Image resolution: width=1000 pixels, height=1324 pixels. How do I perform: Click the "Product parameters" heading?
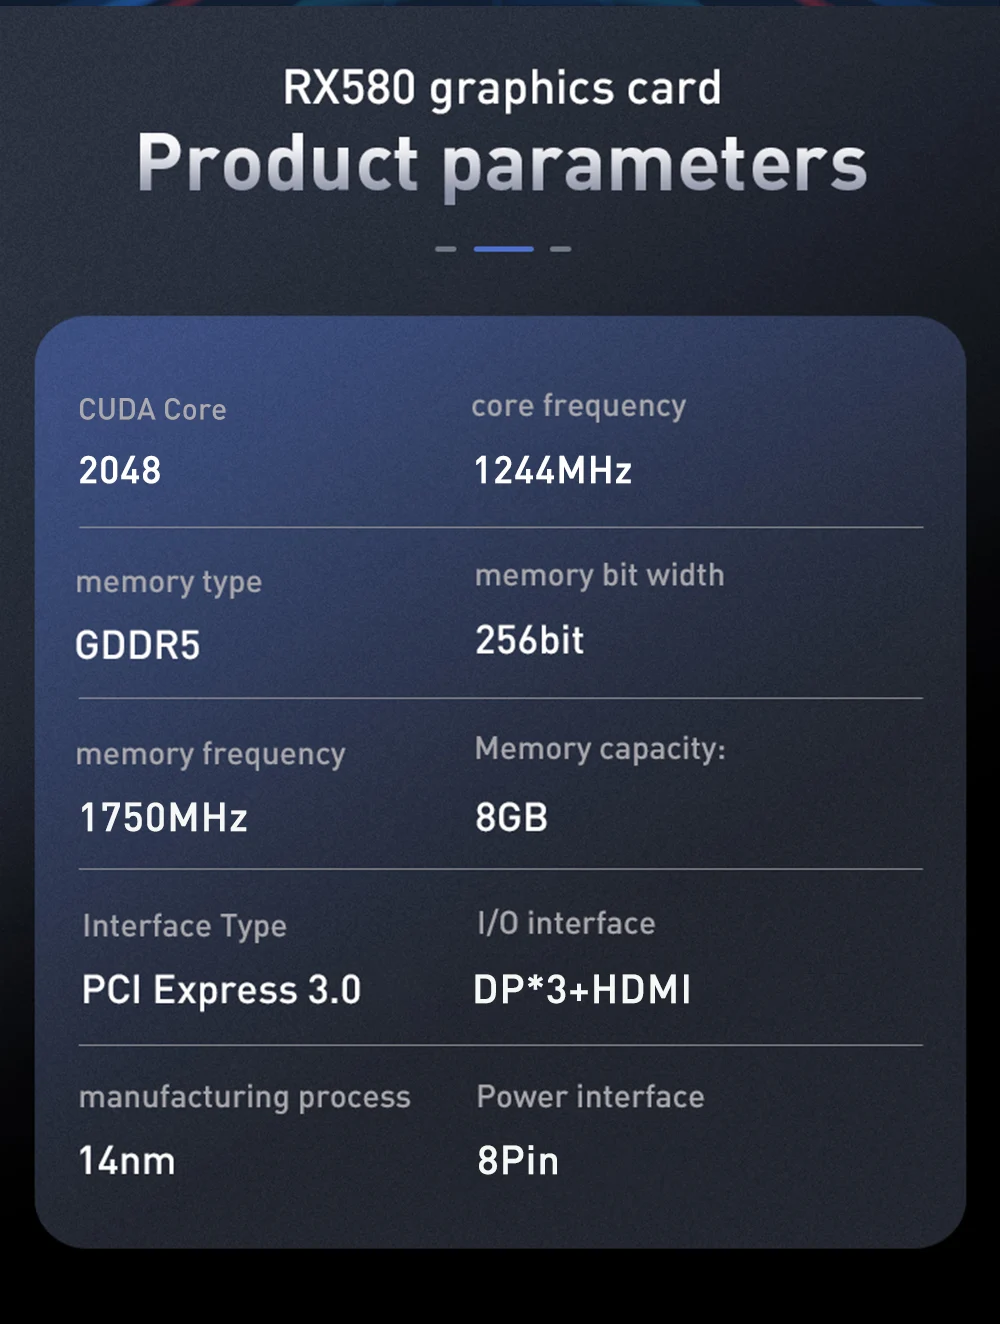(x=502, y=164)
